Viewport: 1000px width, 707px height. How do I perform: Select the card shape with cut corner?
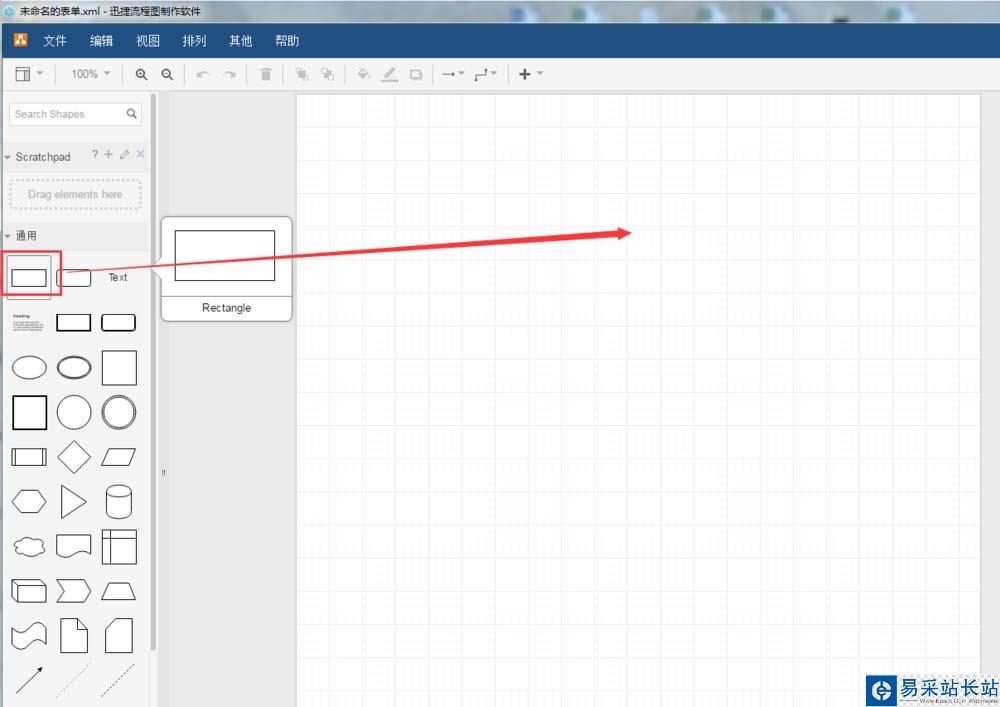tap(119, 636)
